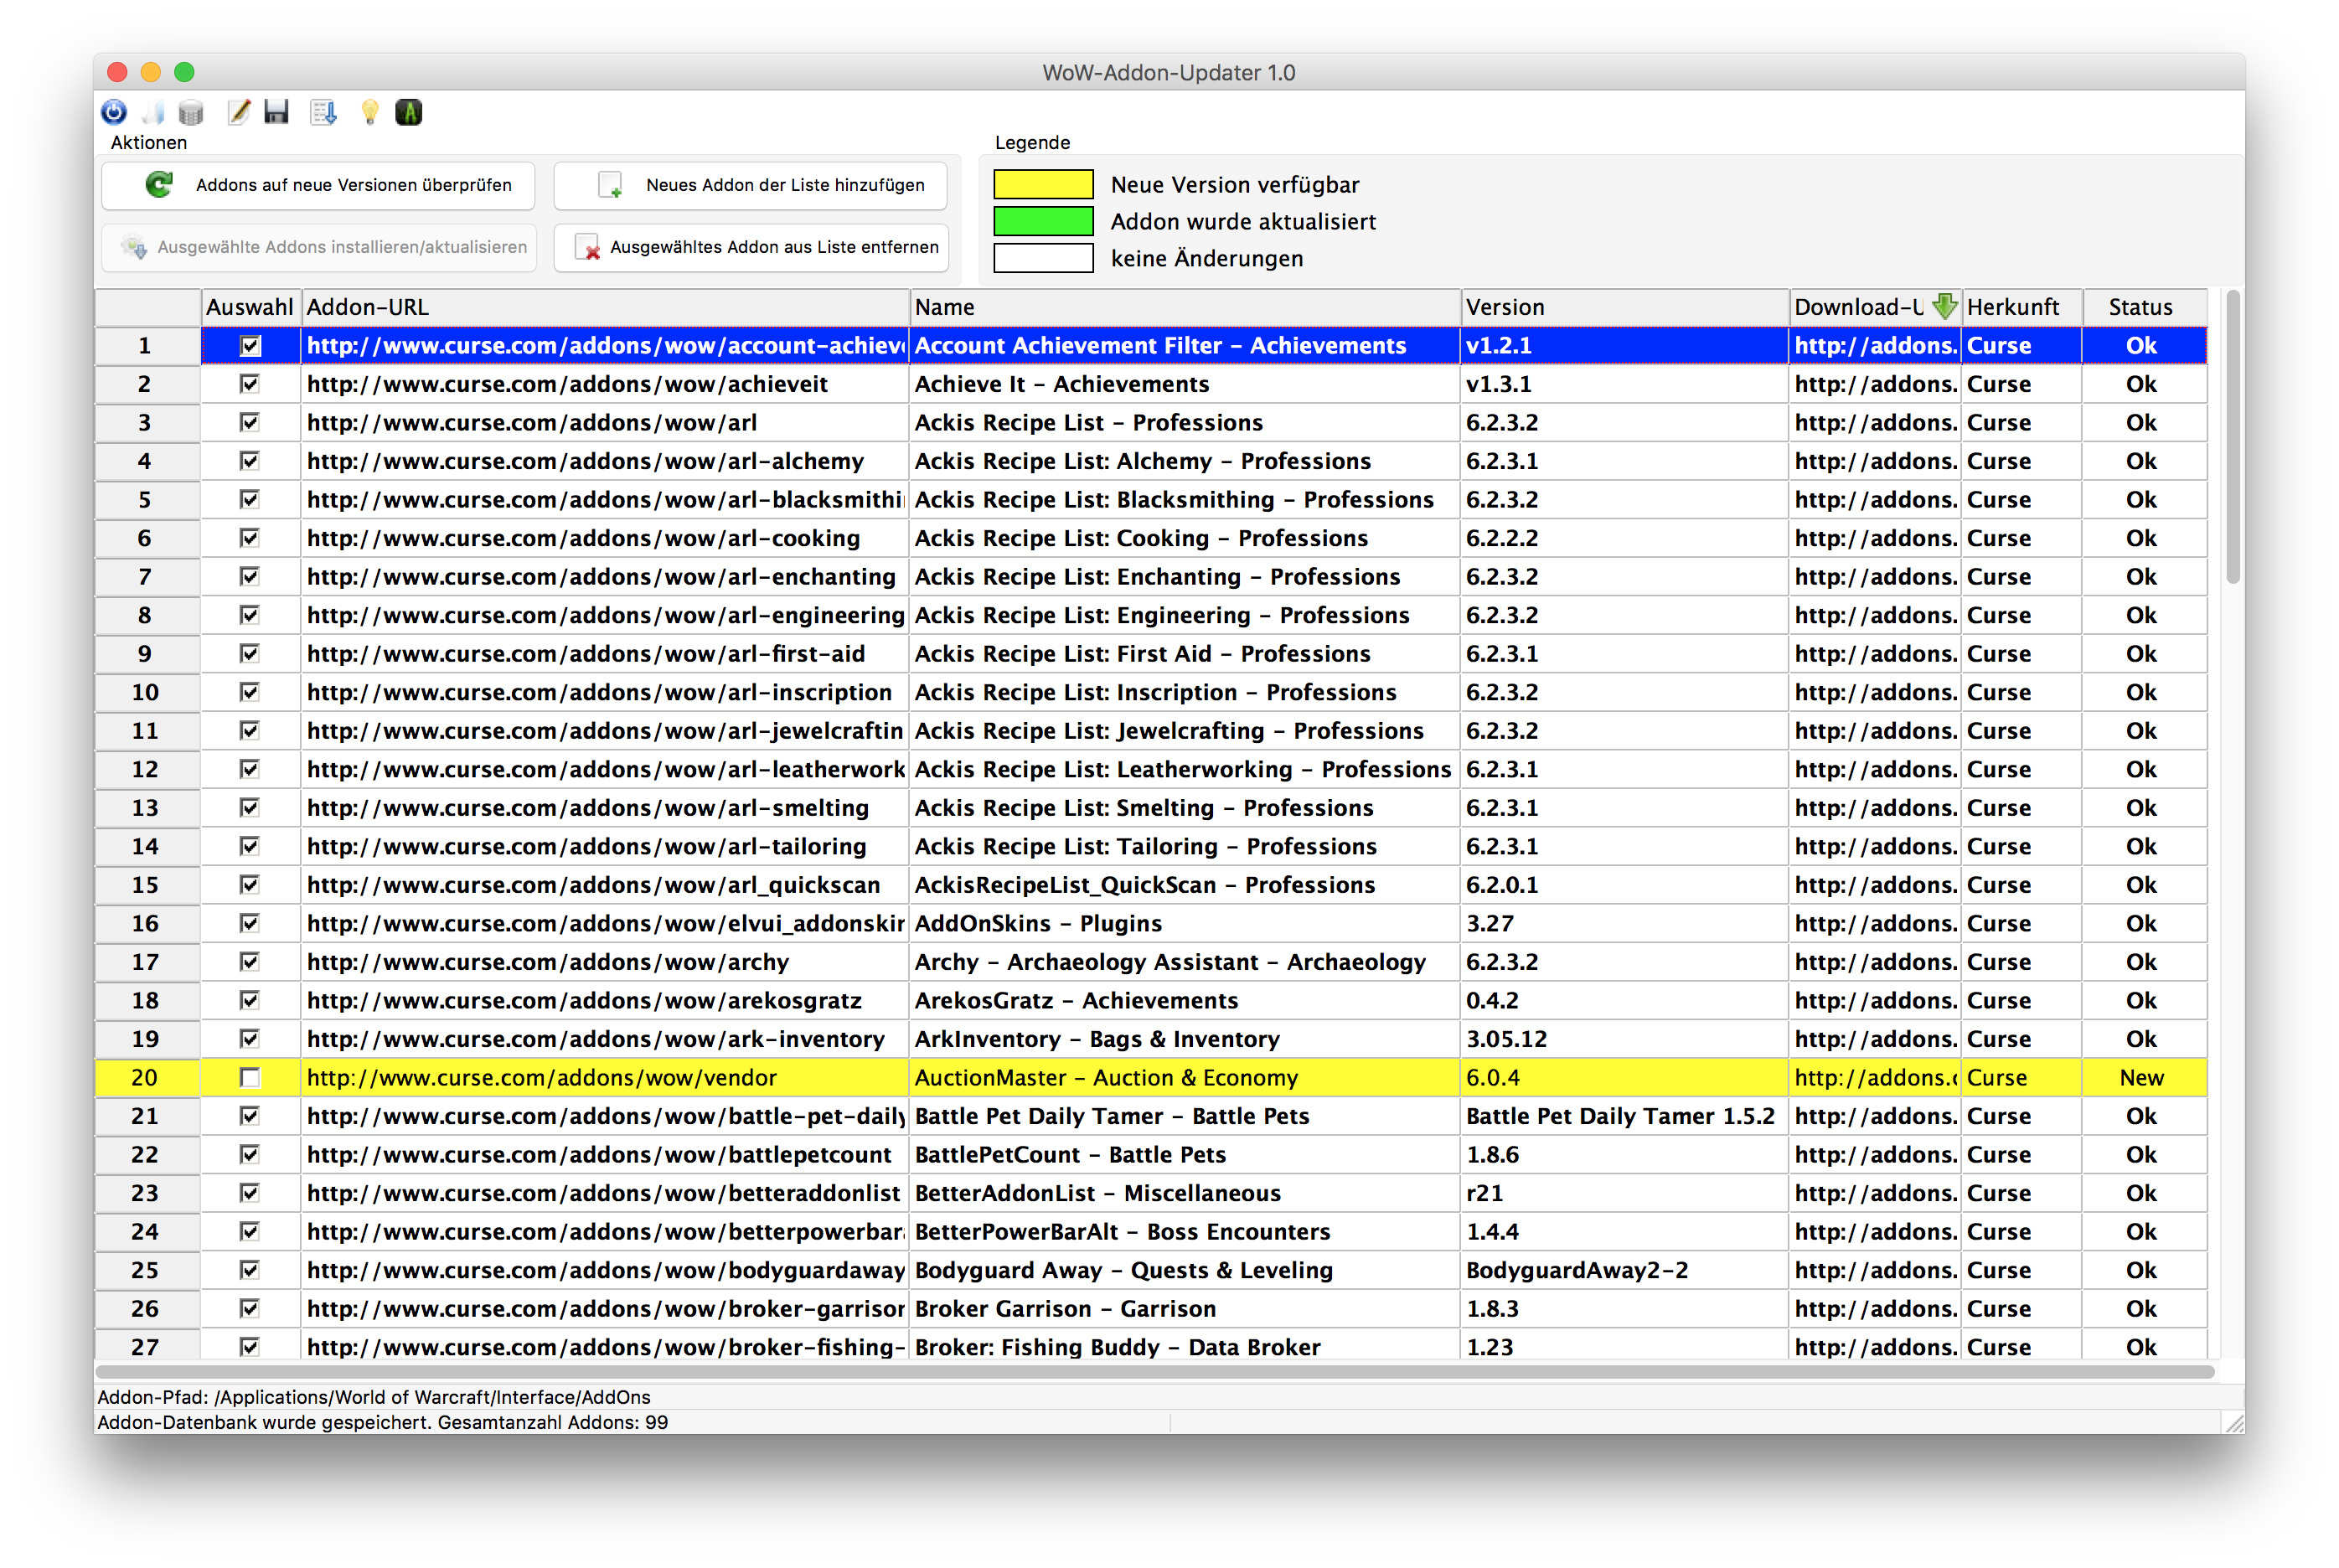
Task: Click URL cell ending in /wow/archy
Action: (605, 962)
